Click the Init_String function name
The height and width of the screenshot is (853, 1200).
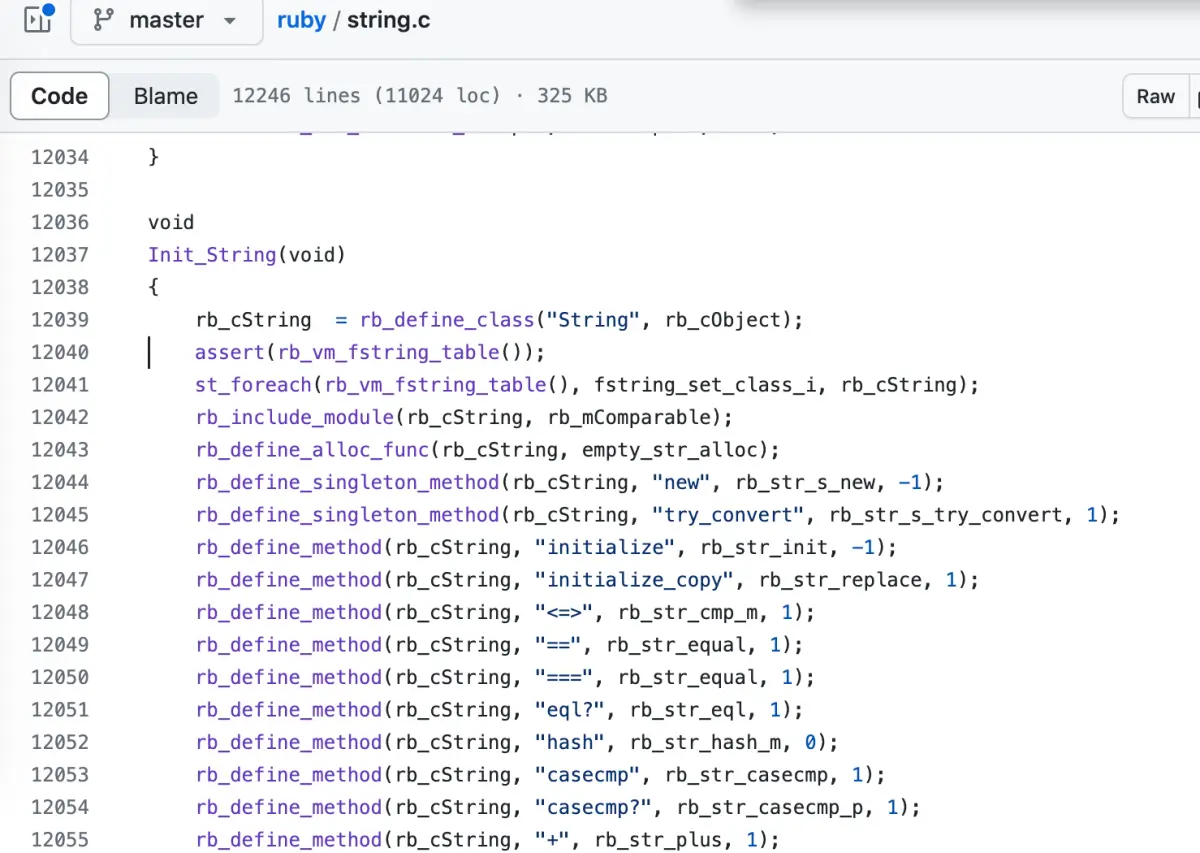[212, 255]
